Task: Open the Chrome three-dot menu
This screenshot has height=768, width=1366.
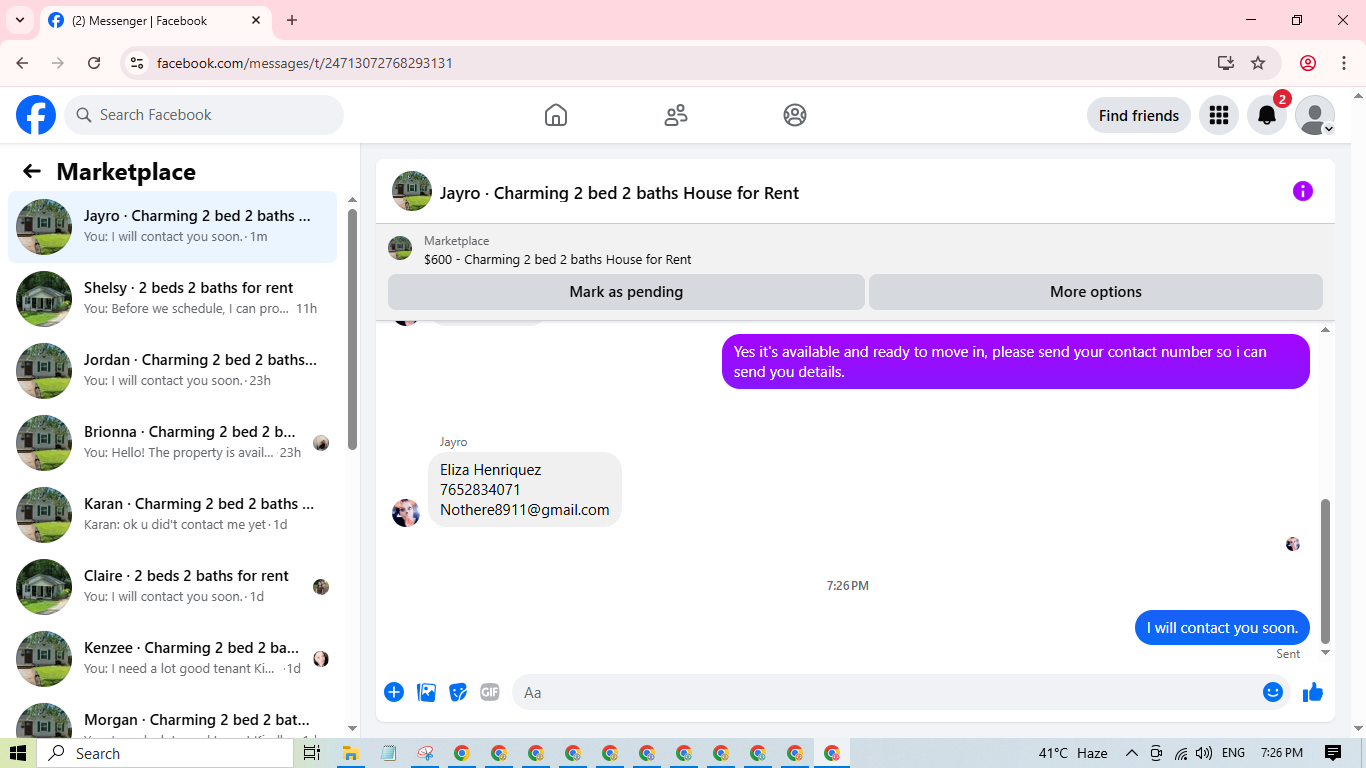Action: pyautogui.click(x=1344, y=63)
